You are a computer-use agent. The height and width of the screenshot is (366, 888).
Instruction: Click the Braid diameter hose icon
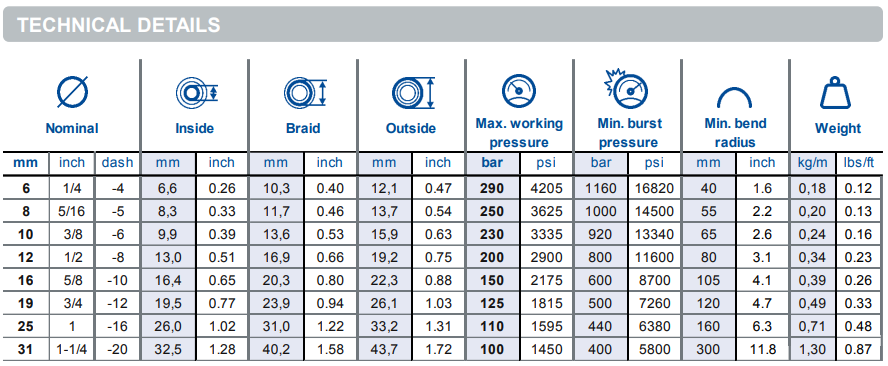306,92
